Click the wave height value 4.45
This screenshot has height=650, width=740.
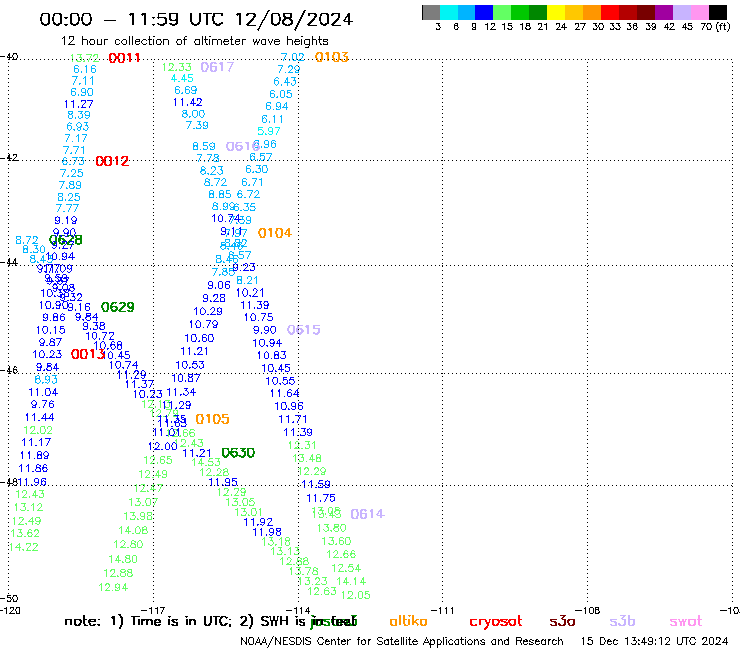click(x=182, y=78)
